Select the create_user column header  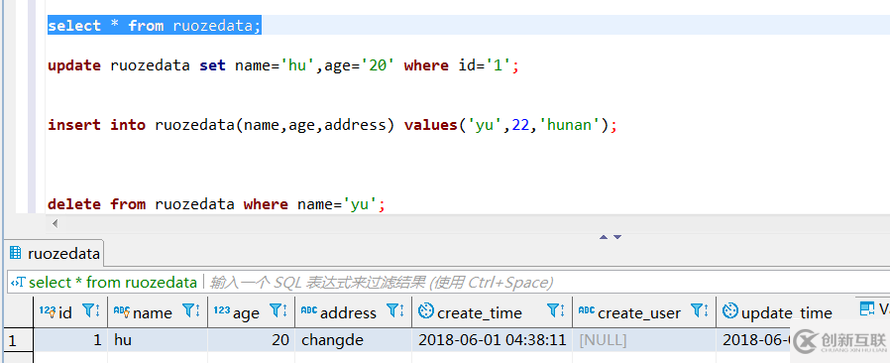(644, 311)
